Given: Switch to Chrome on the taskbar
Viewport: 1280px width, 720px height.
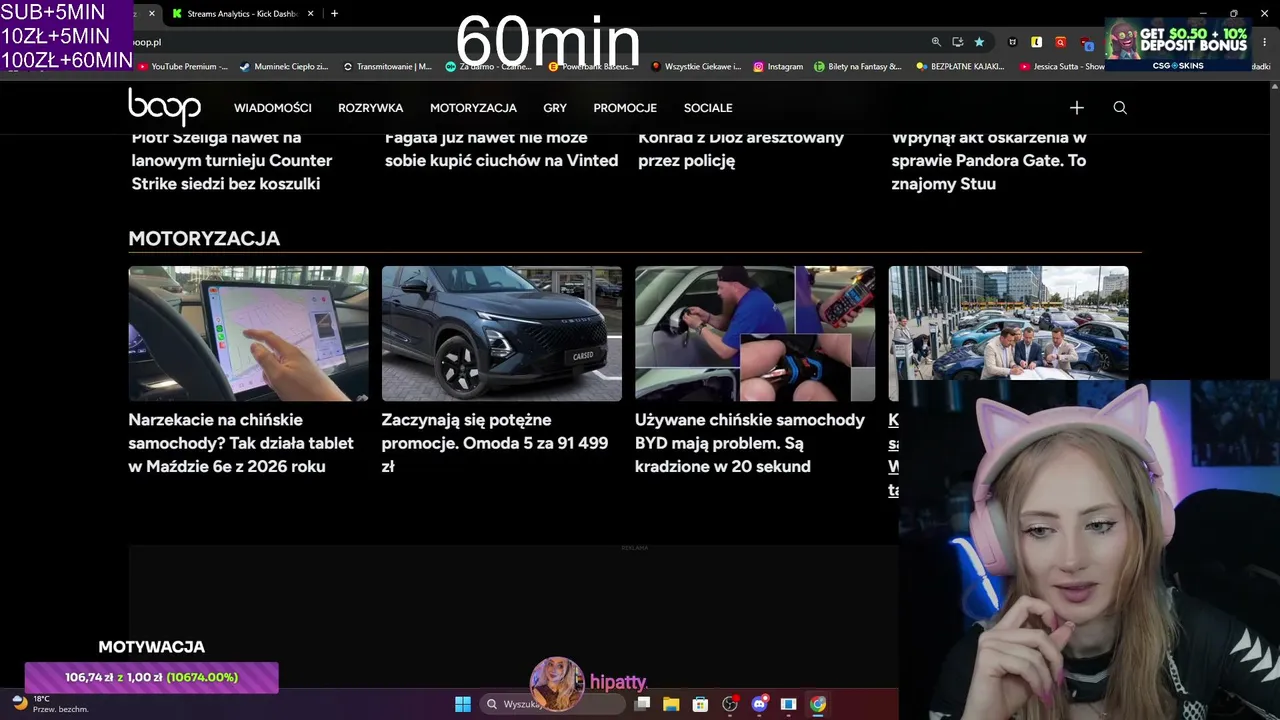Looking at the screenshot, I should [818, 704].
